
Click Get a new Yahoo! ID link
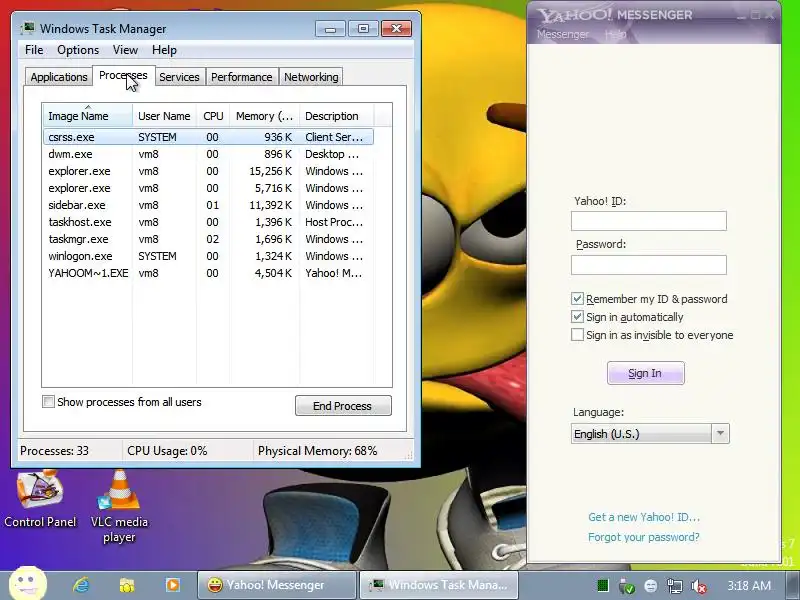pos(644,517)
